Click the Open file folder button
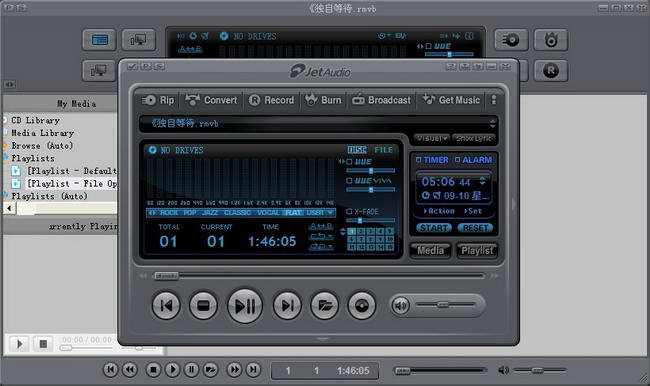The image size is (650, 386). pyautogui.click(x=324, y=306)
